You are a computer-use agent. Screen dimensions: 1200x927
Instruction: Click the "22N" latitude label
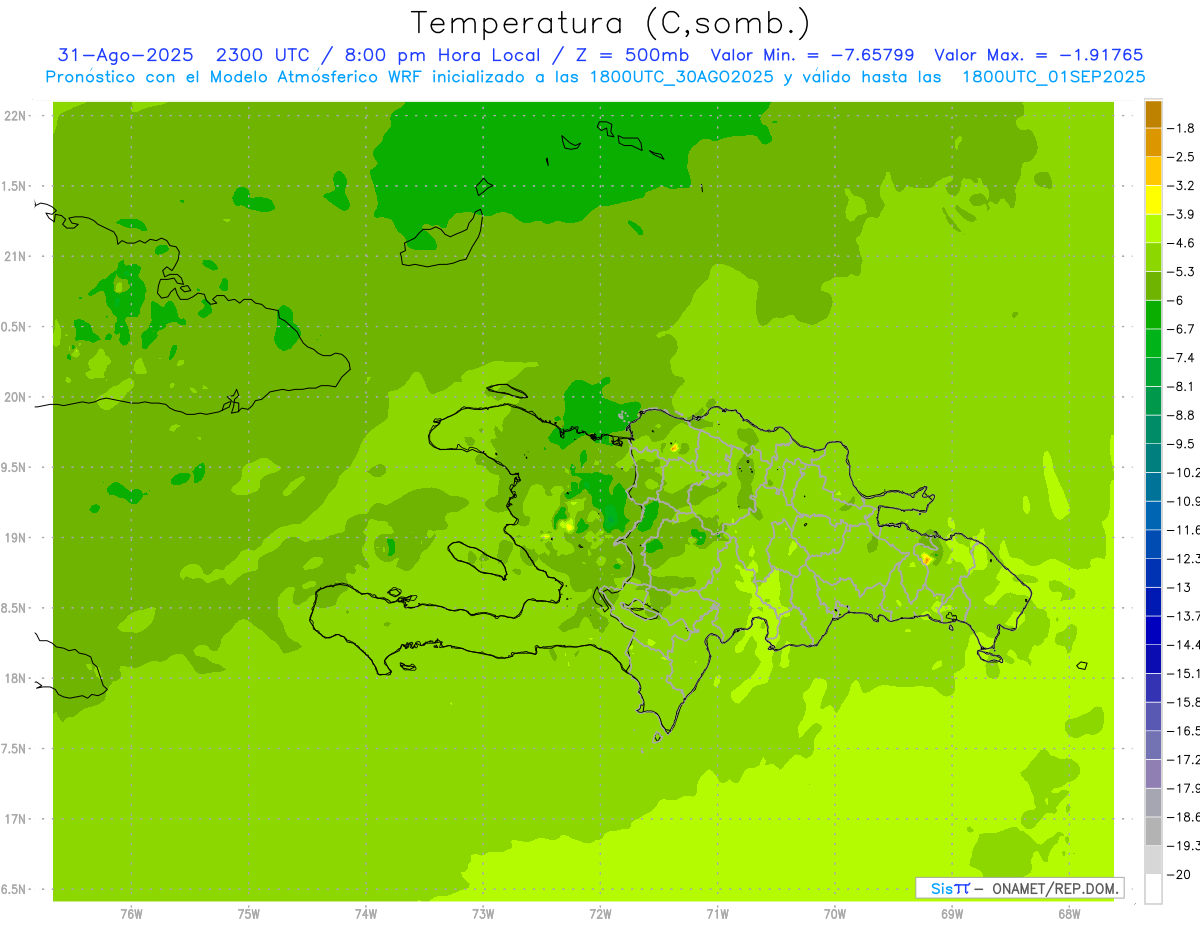[x=16, y=115]
